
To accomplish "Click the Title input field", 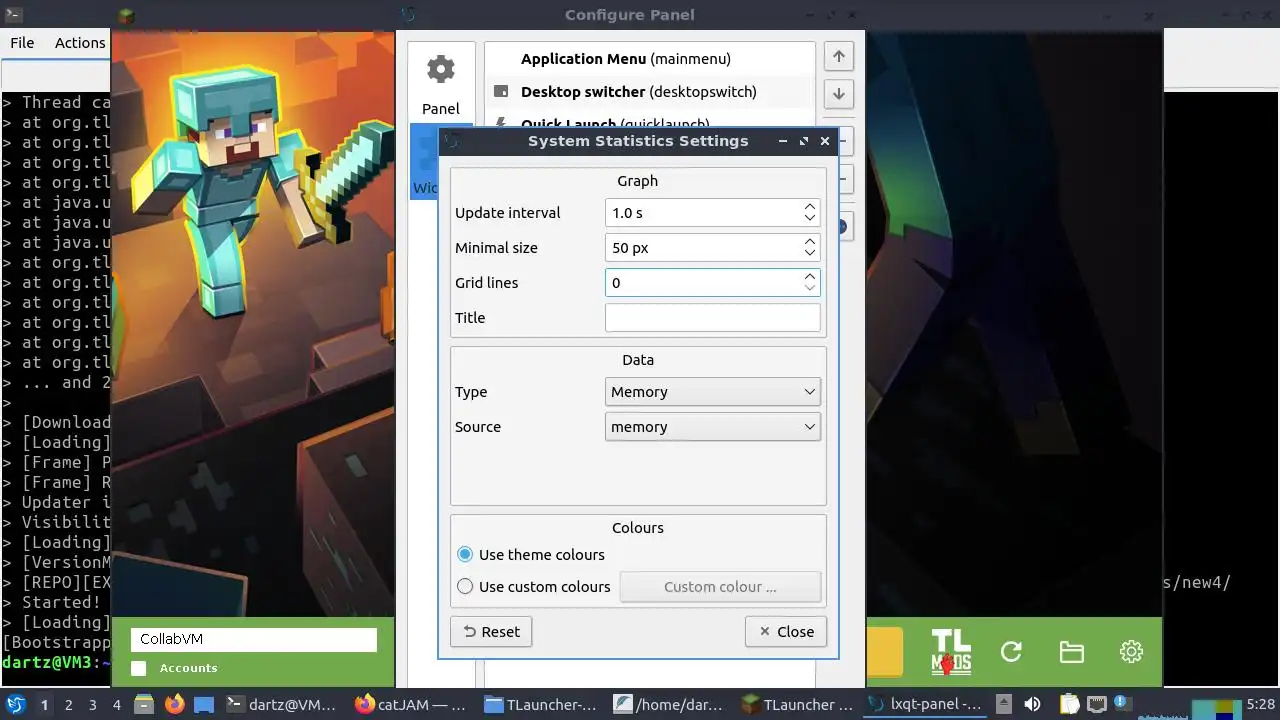I will coord(713,318).
